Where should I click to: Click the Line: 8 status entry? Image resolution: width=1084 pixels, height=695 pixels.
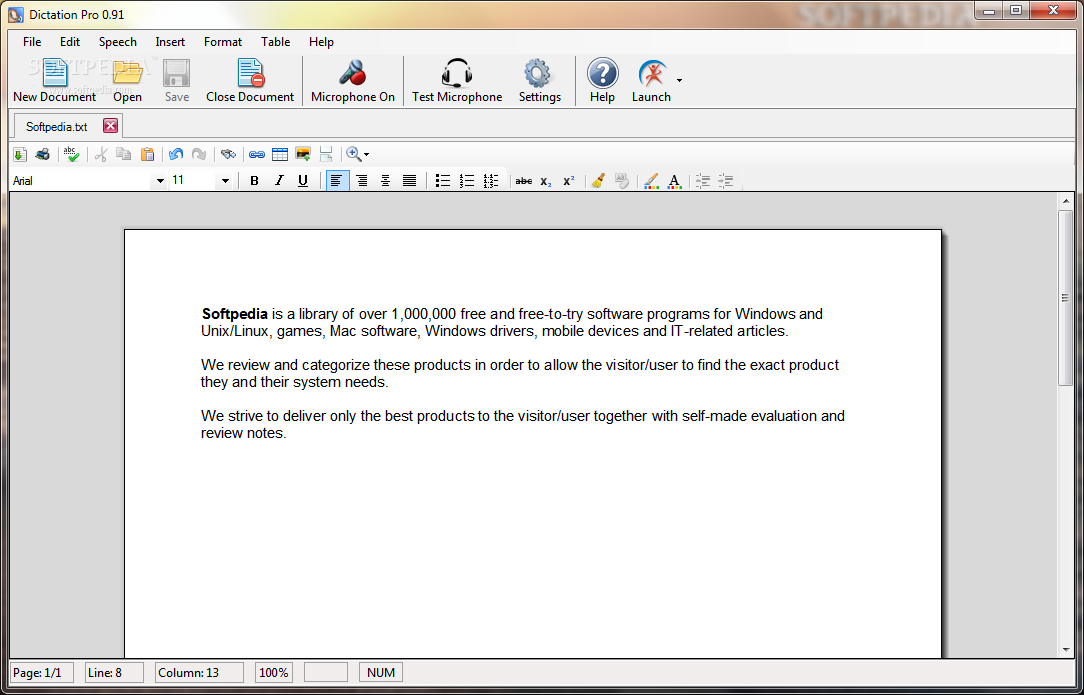pyautogui.click(x=114, y=672)
